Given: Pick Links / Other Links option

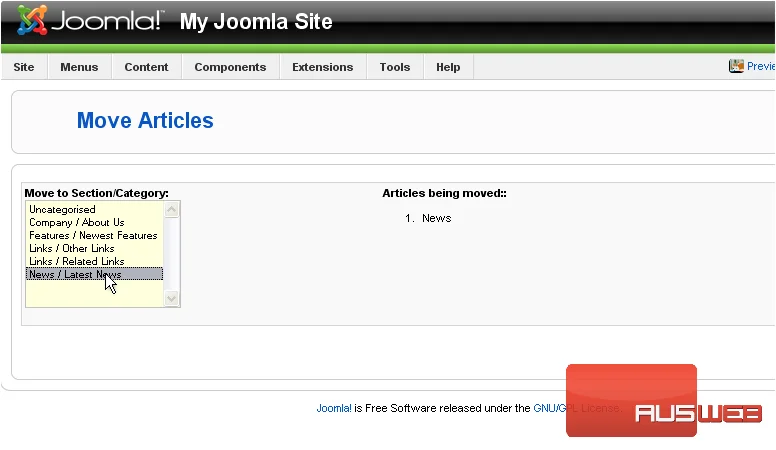Looking at the screenshot, I should pyautogui.click(x=95, y=248).
